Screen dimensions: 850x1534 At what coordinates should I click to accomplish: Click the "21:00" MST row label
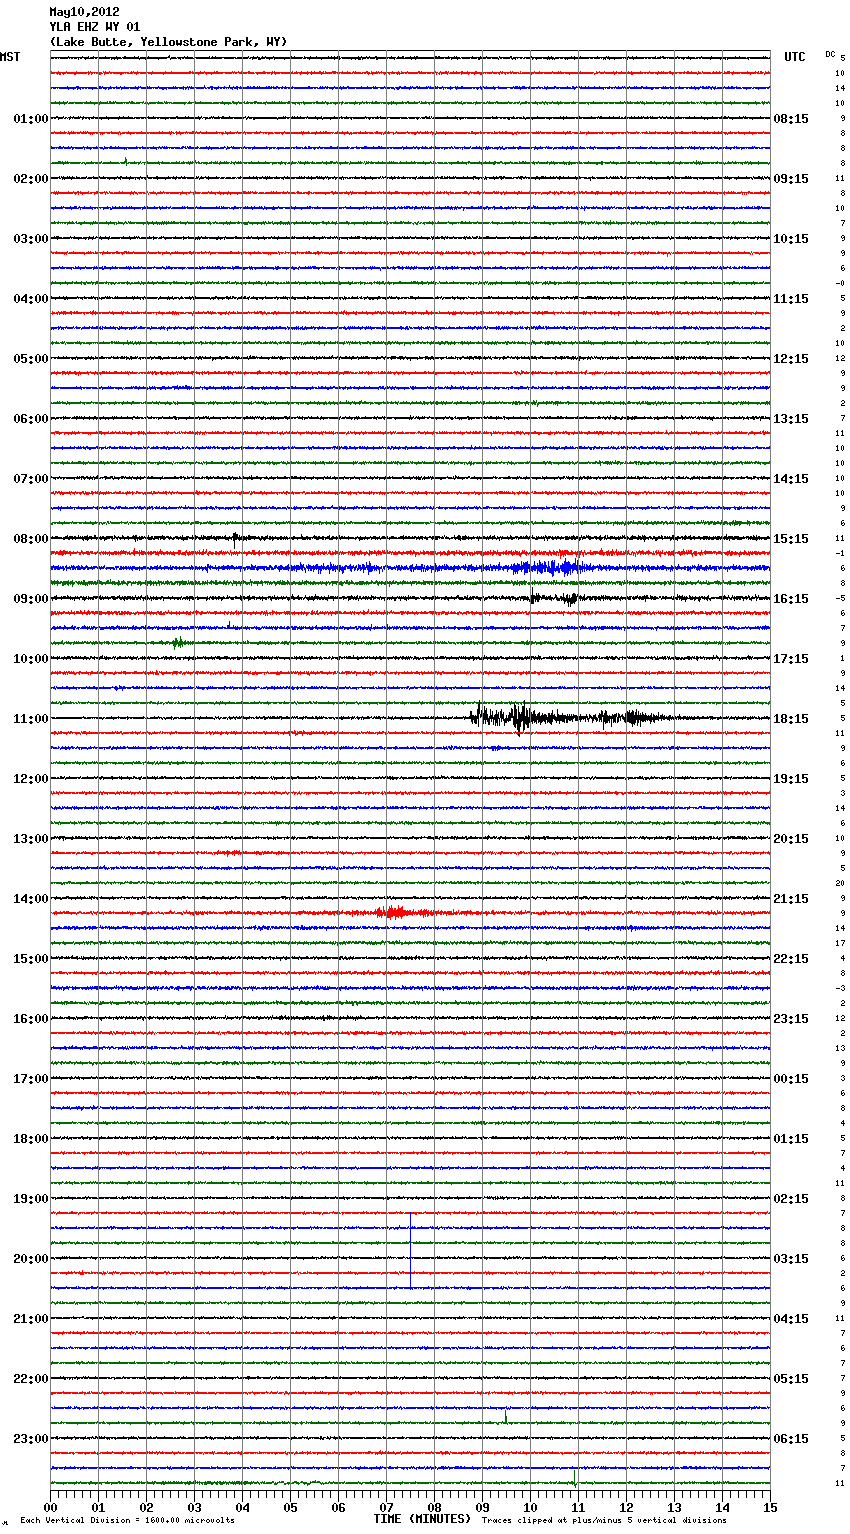point(31,1319)
